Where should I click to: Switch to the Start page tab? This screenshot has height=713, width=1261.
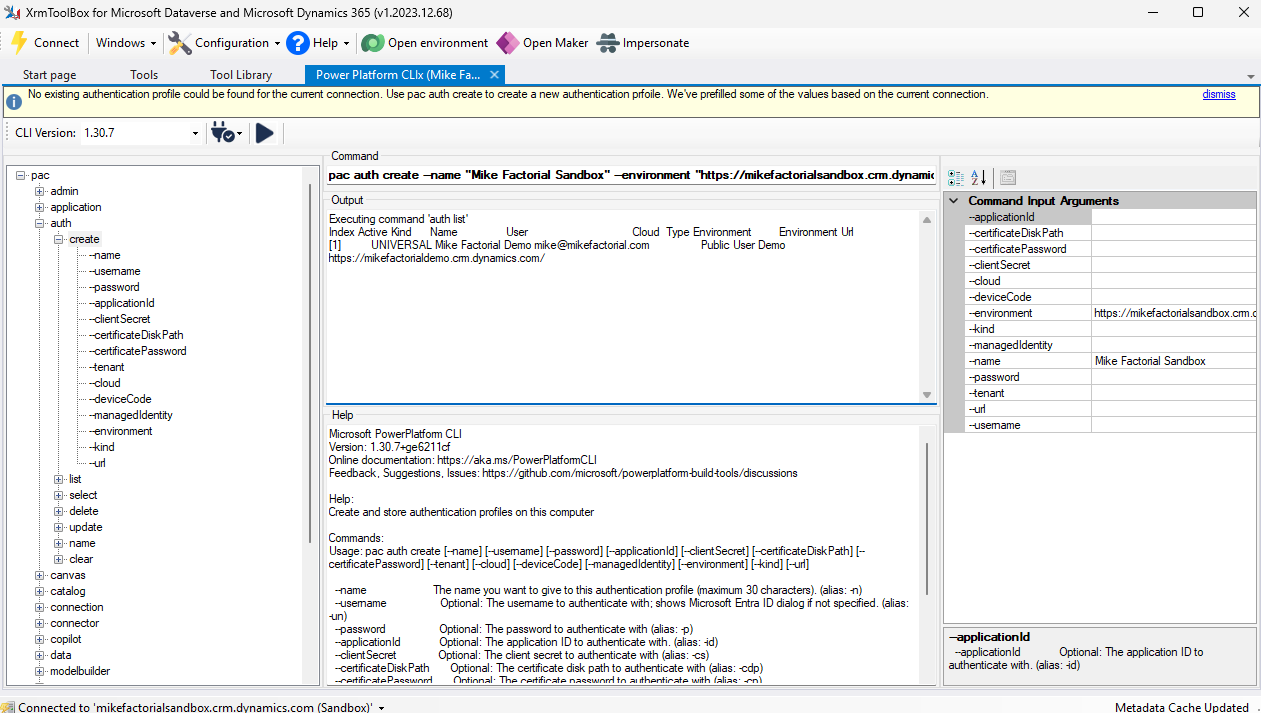coord(49,75)
